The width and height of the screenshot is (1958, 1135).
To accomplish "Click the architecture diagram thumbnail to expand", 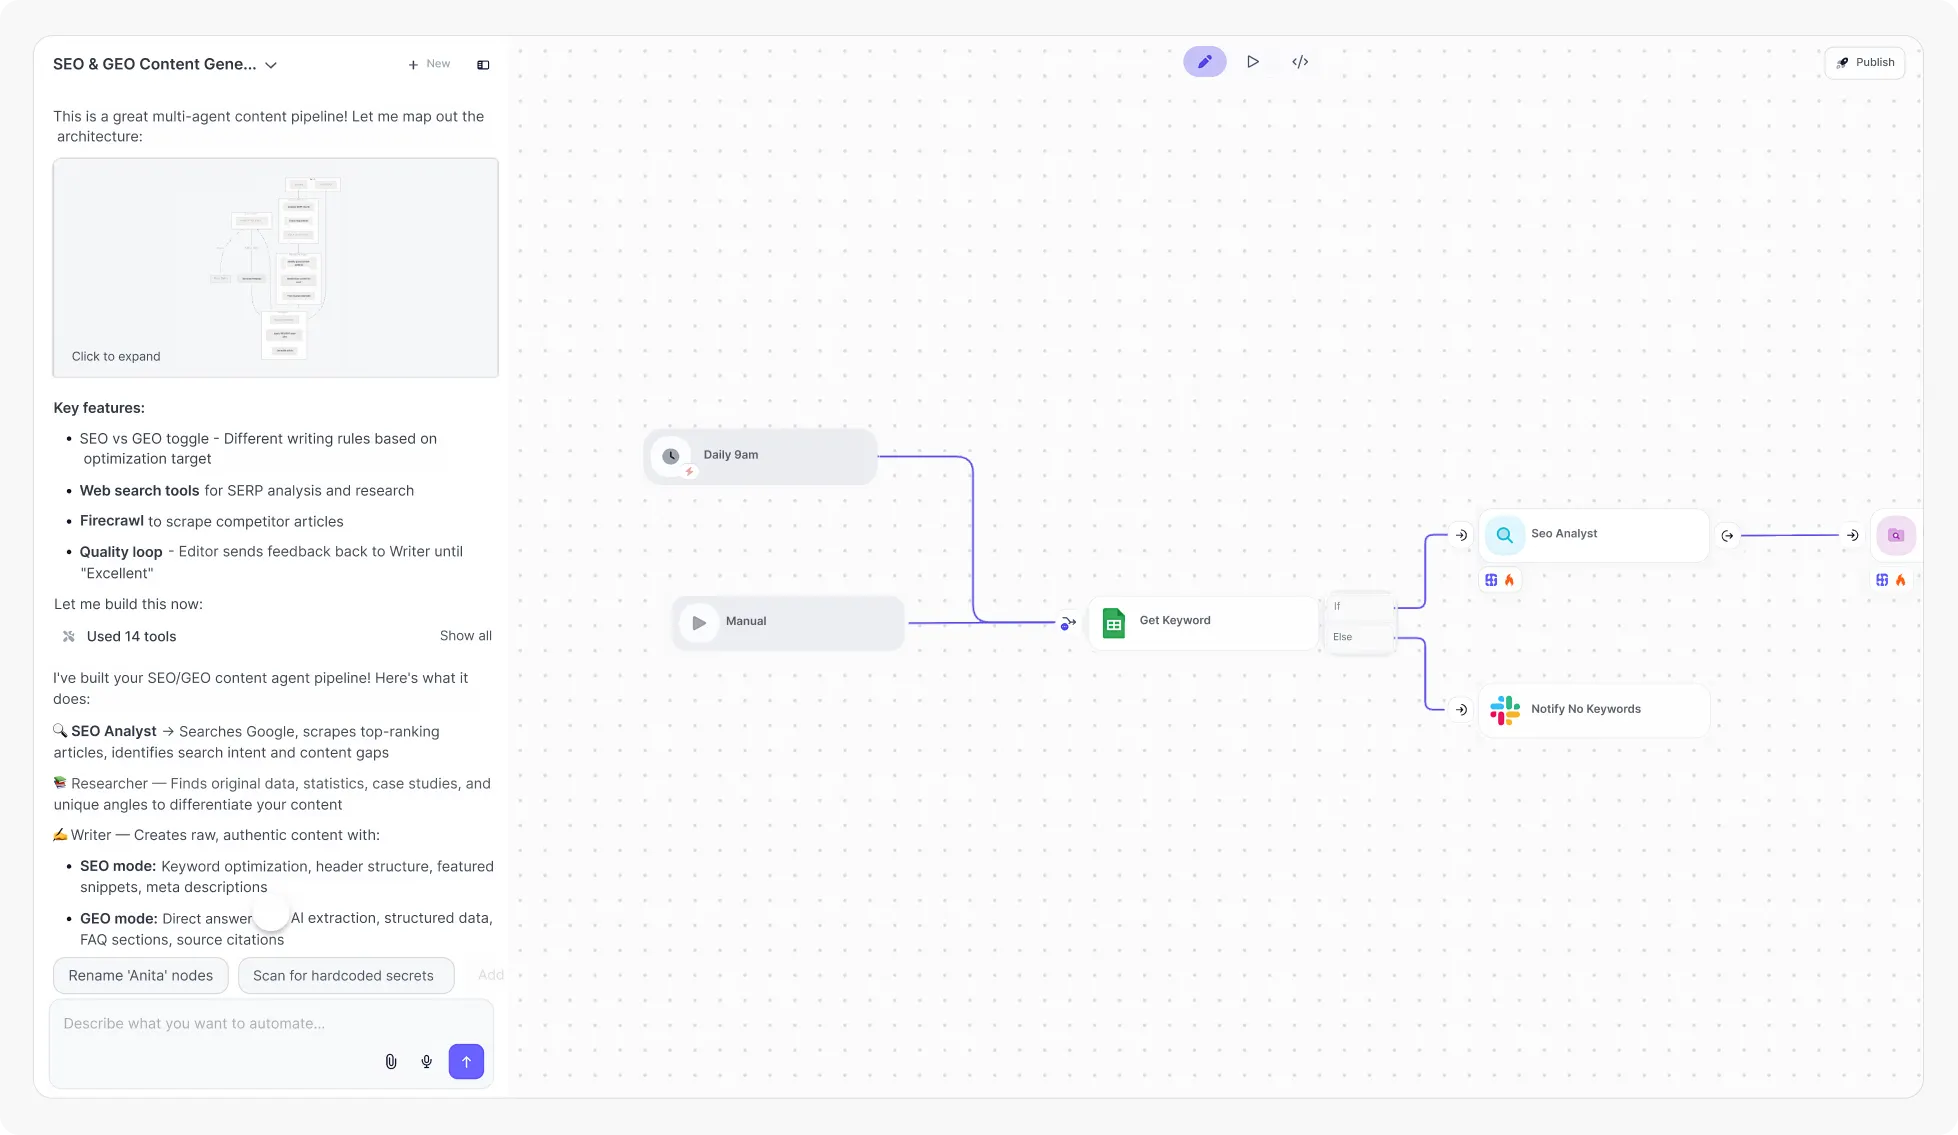I will (x=275, y=268).
